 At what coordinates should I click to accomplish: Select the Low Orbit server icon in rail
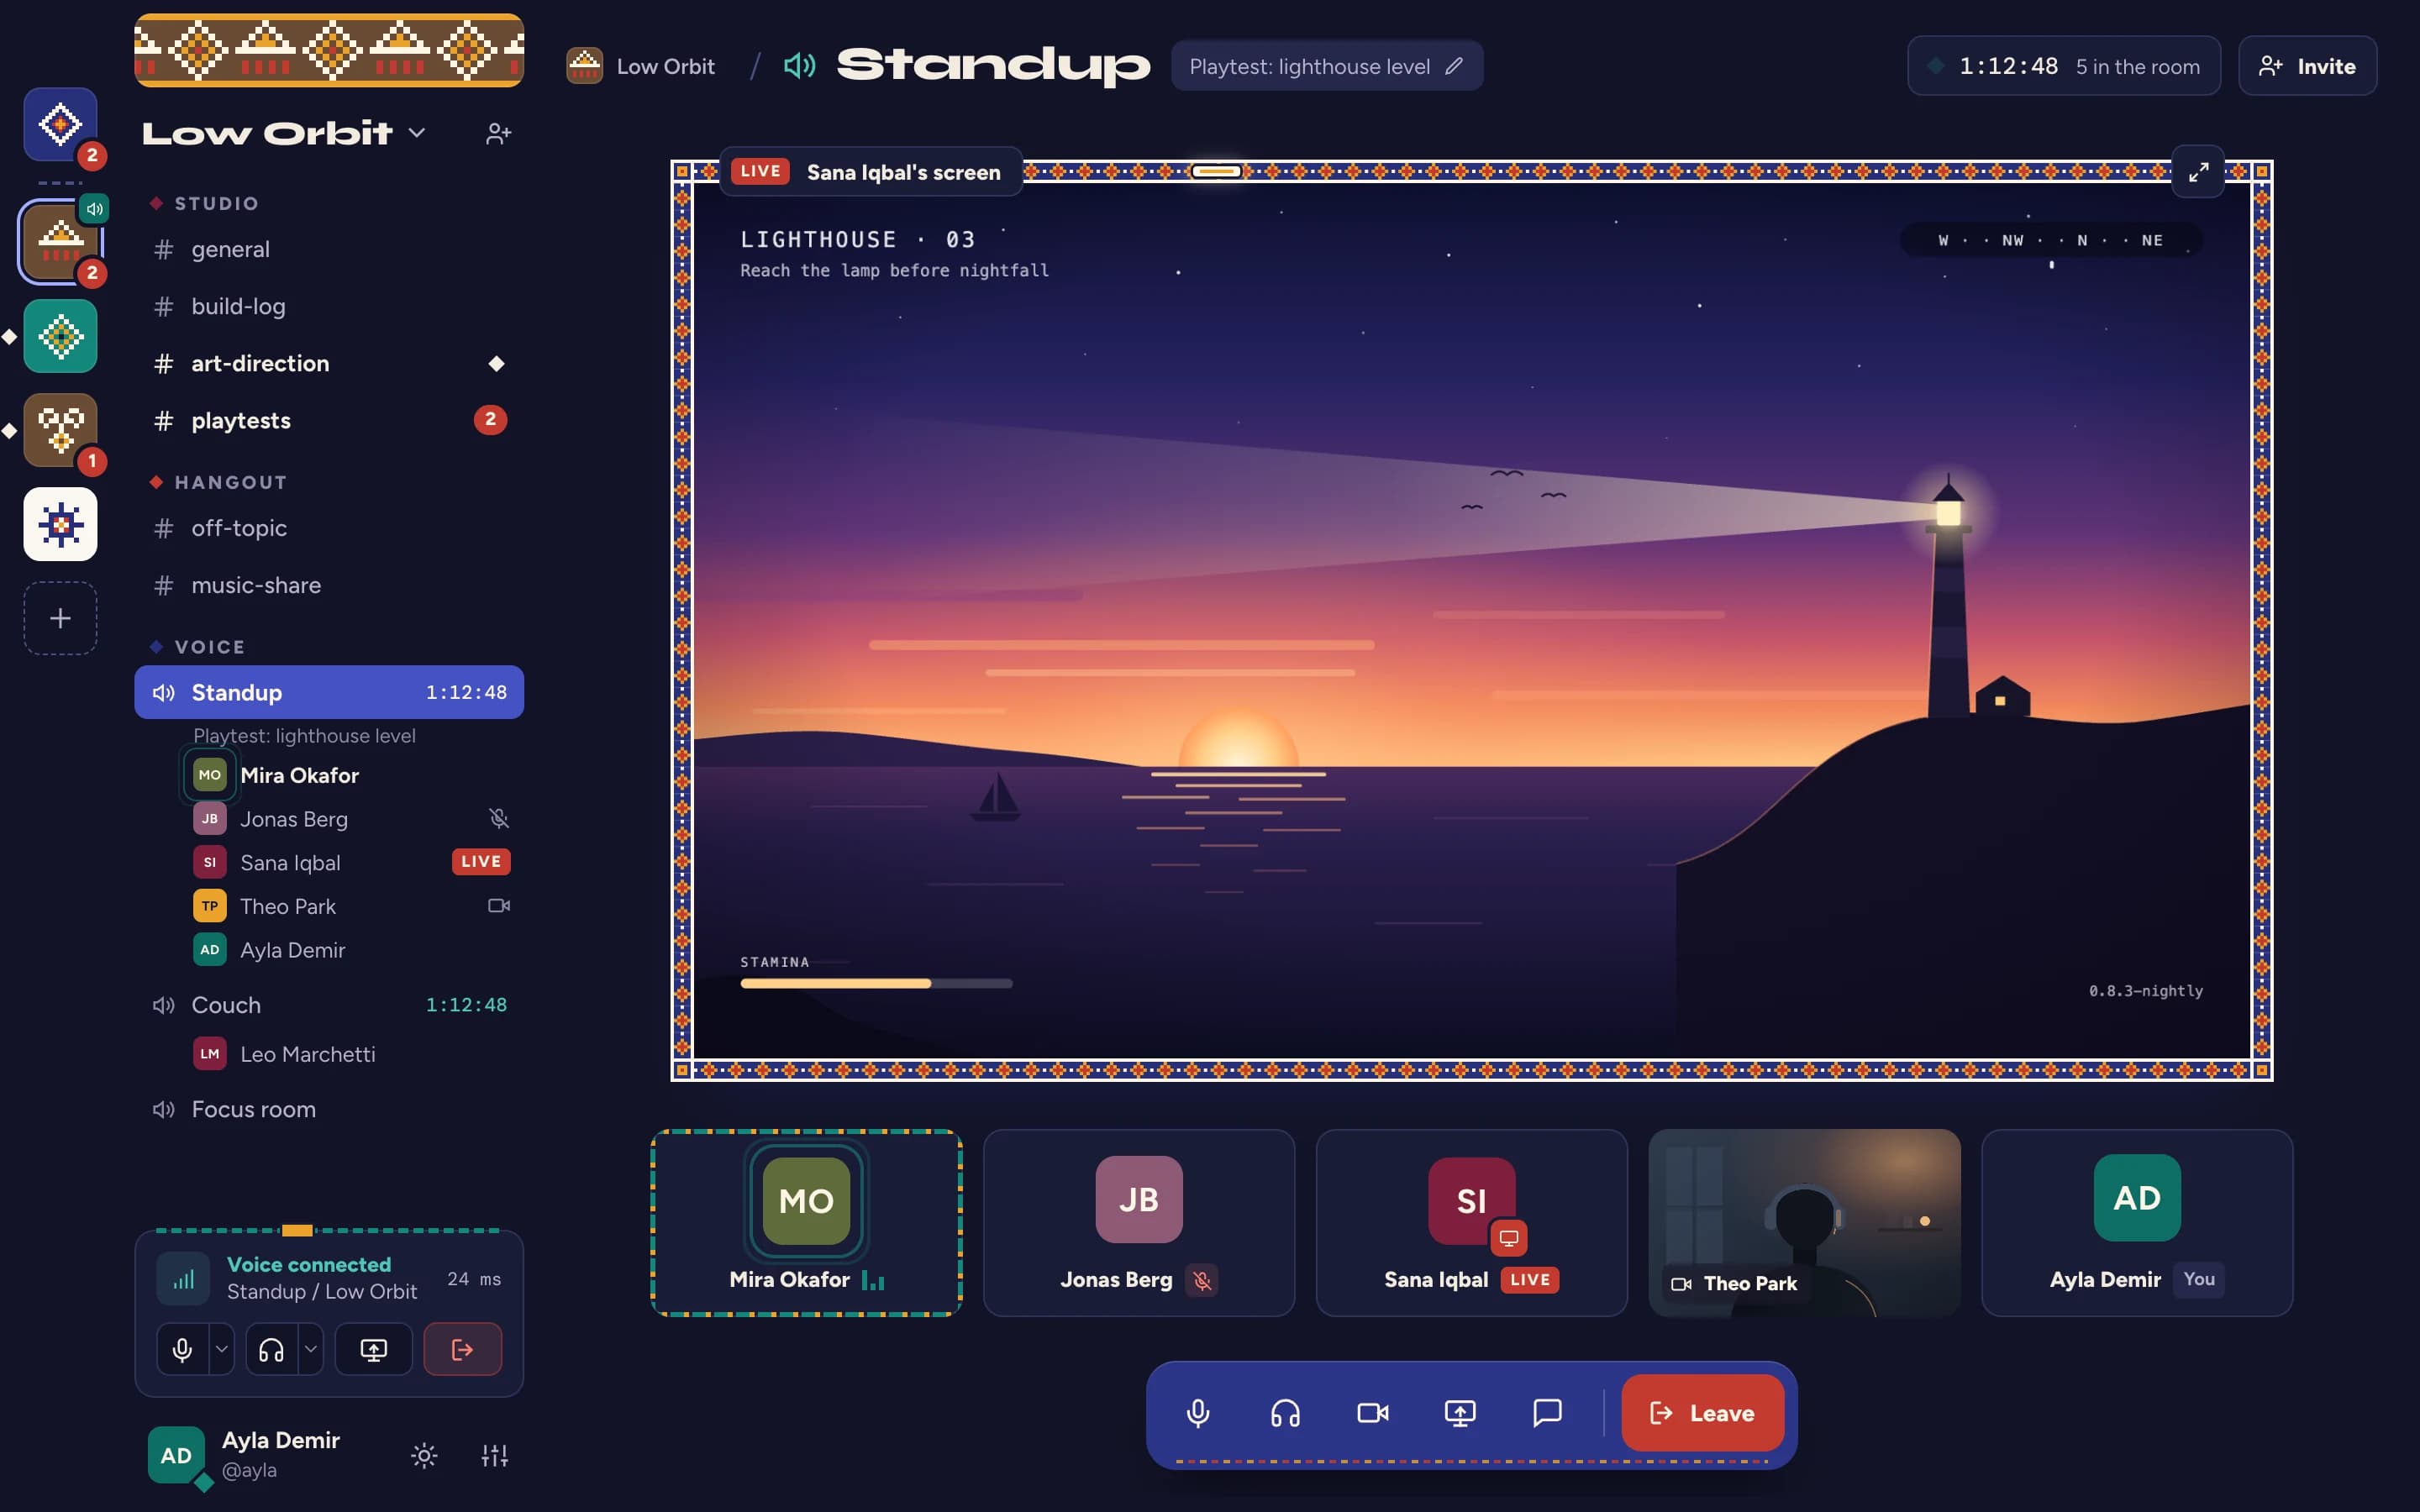(x=60, y=242)
